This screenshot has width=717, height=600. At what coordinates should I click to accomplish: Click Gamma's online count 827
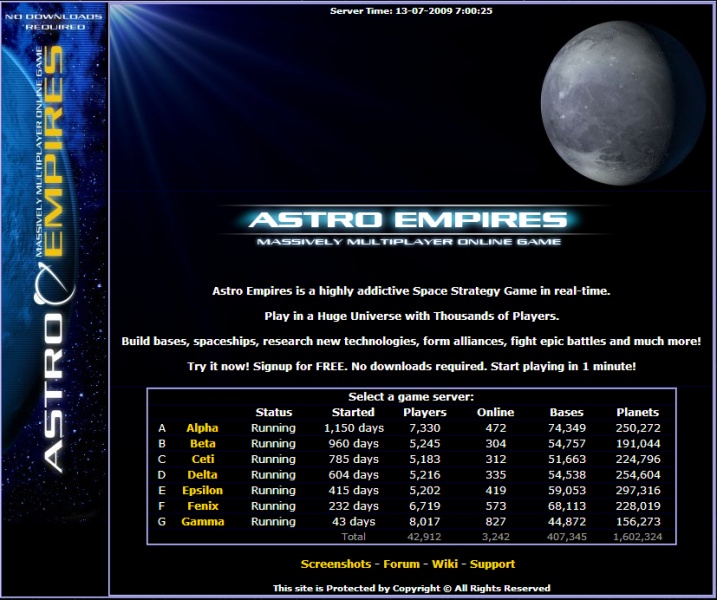click(x=496, y=521)
